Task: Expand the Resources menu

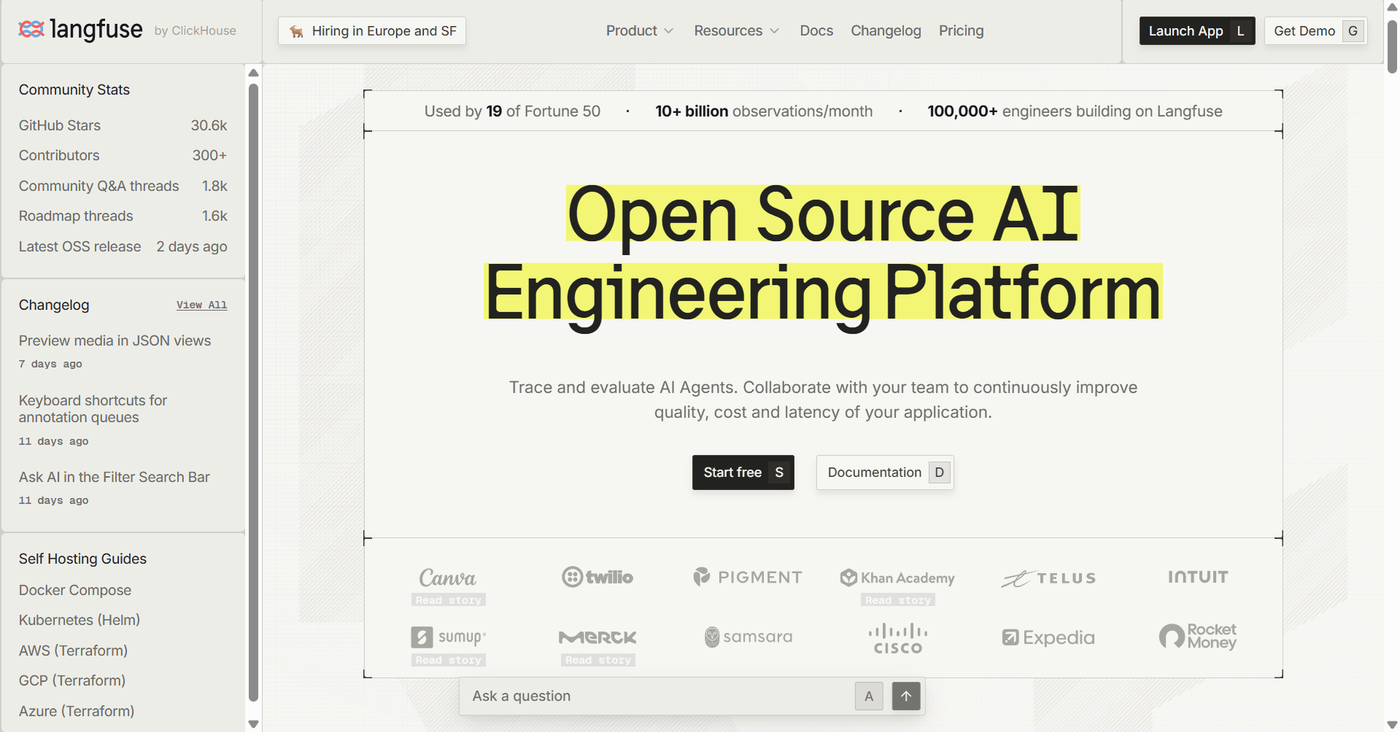Action: tap(737, 31)
